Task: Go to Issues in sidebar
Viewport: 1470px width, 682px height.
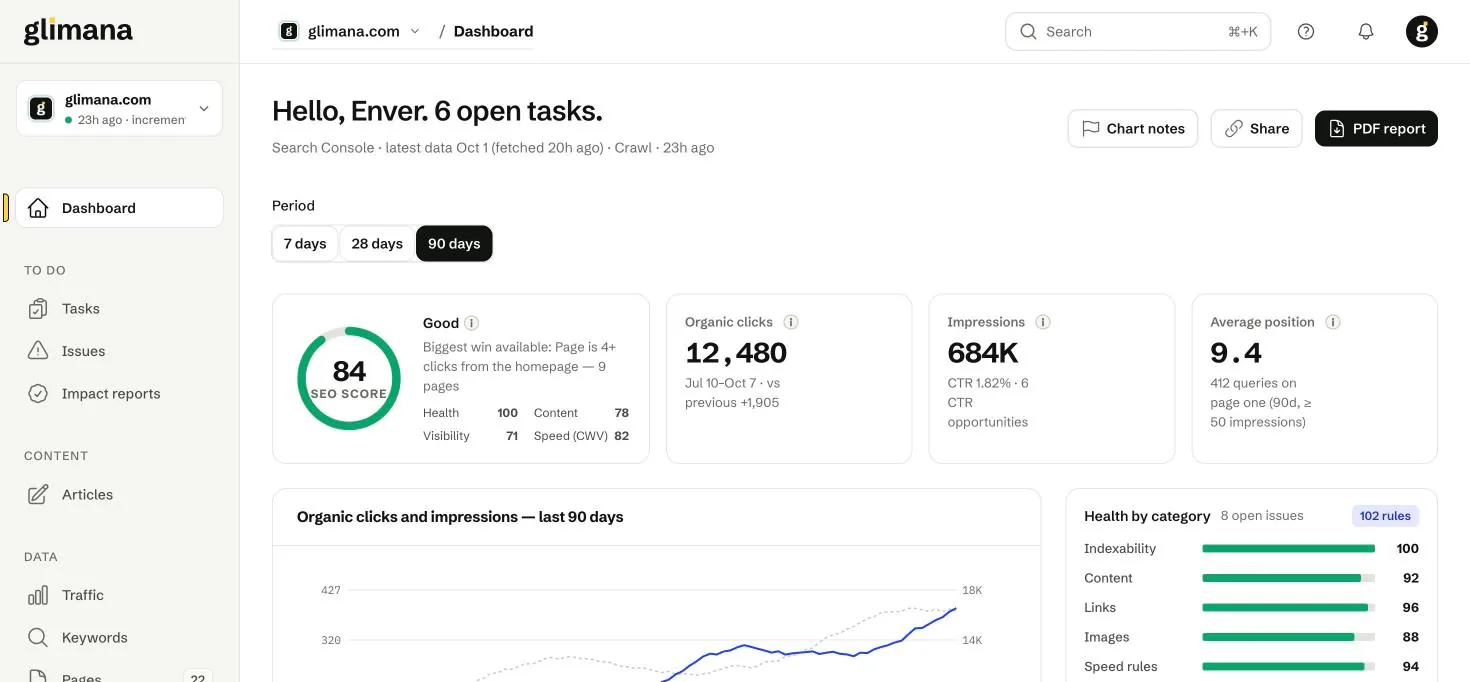Action: (x=119, y=351)
